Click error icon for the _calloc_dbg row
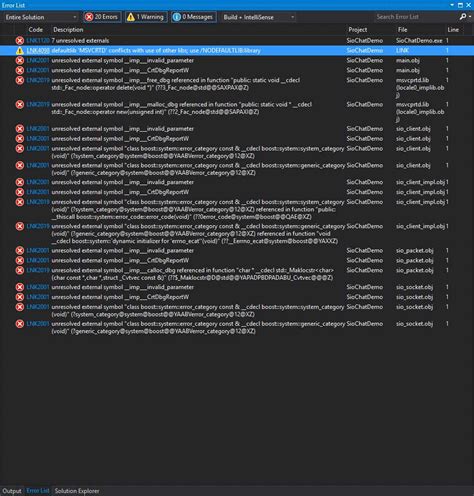Image resolution: width=474 pixels, height=496 pixels. [20, 270]
